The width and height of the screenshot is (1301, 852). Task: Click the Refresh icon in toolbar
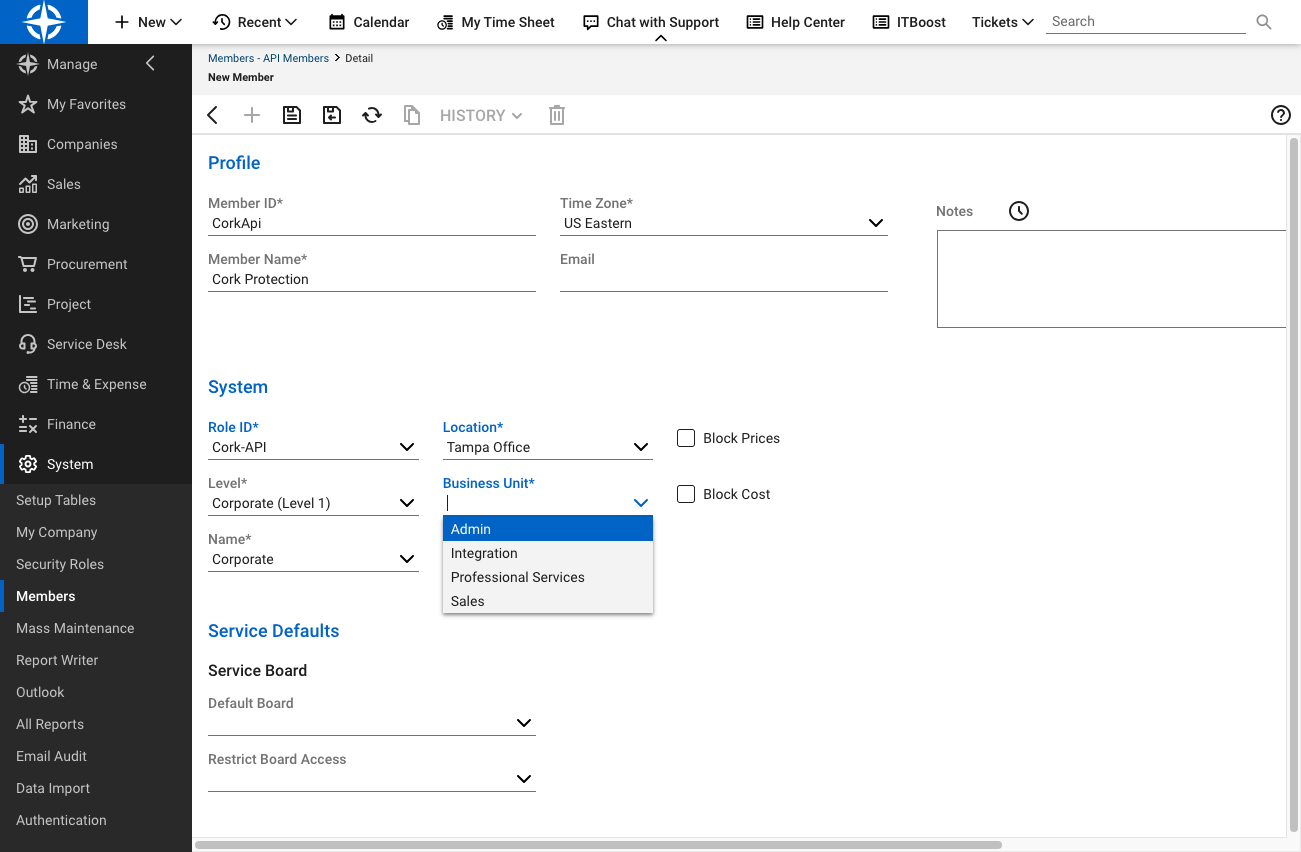[372, 115]
